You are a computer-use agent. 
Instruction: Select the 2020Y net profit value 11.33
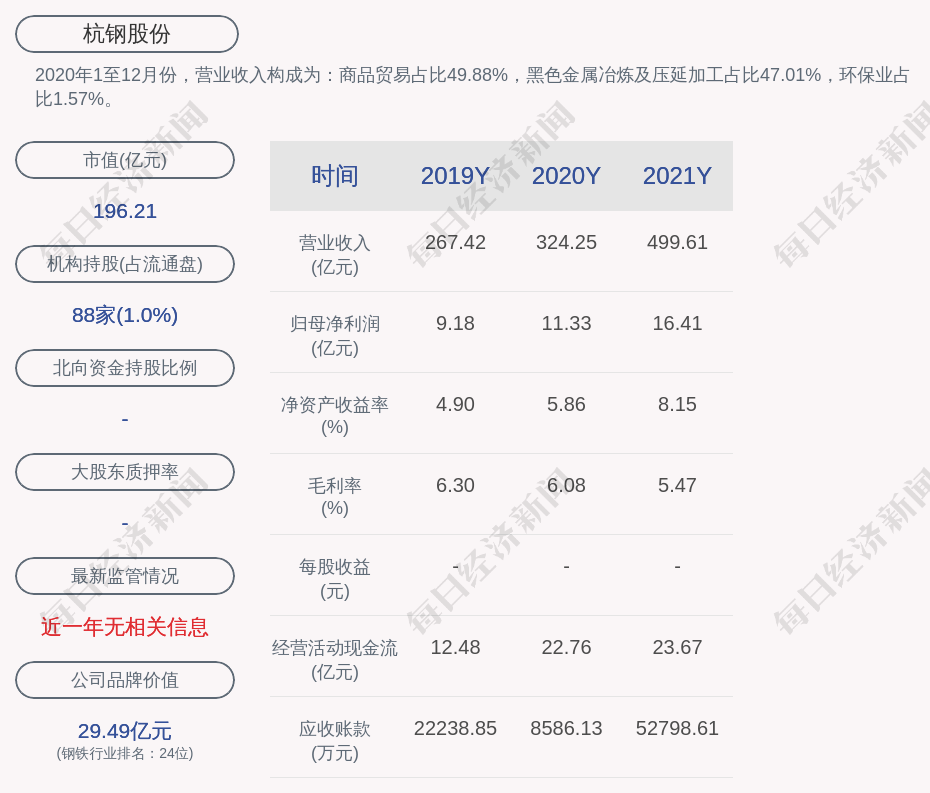tap(566, 323)
